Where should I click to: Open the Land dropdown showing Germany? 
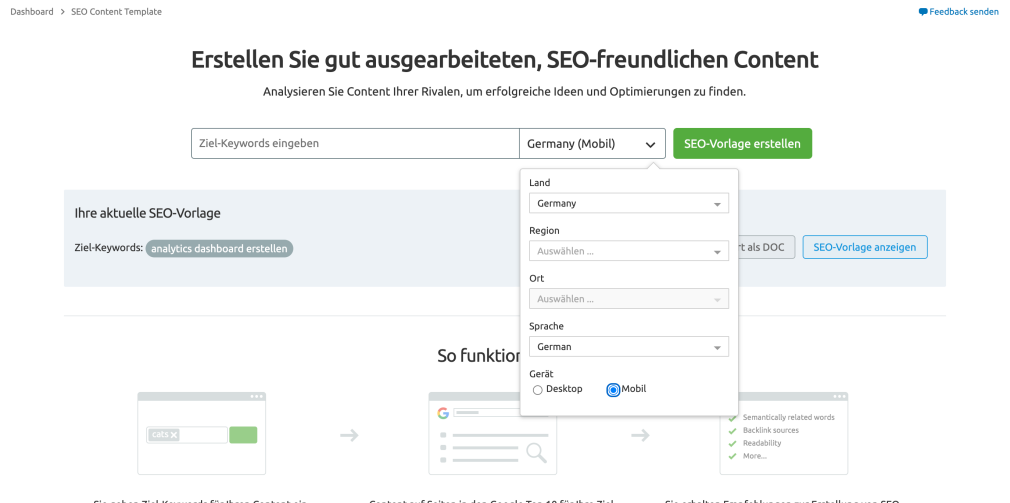[629, 203]
